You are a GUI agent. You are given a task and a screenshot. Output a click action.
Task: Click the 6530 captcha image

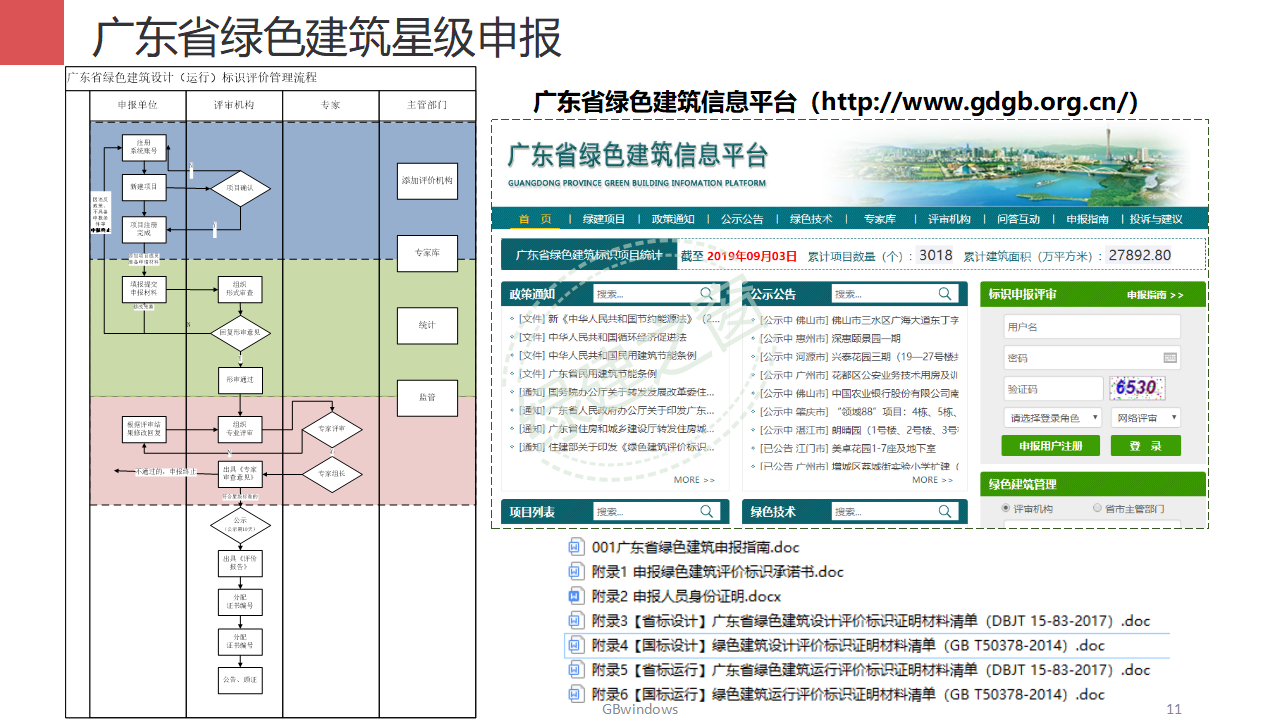[1138, 388]
